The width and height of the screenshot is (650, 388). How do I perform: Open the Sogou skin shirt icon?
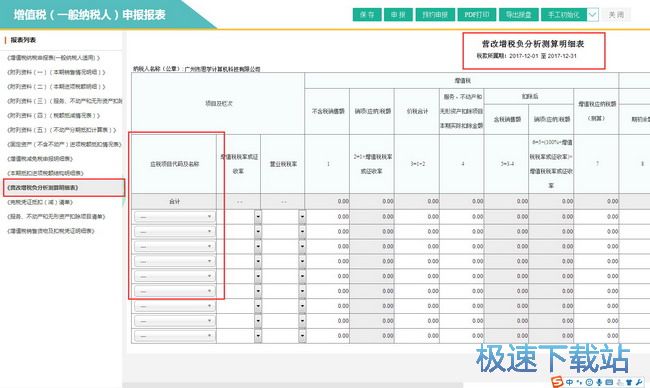(629, 382)
